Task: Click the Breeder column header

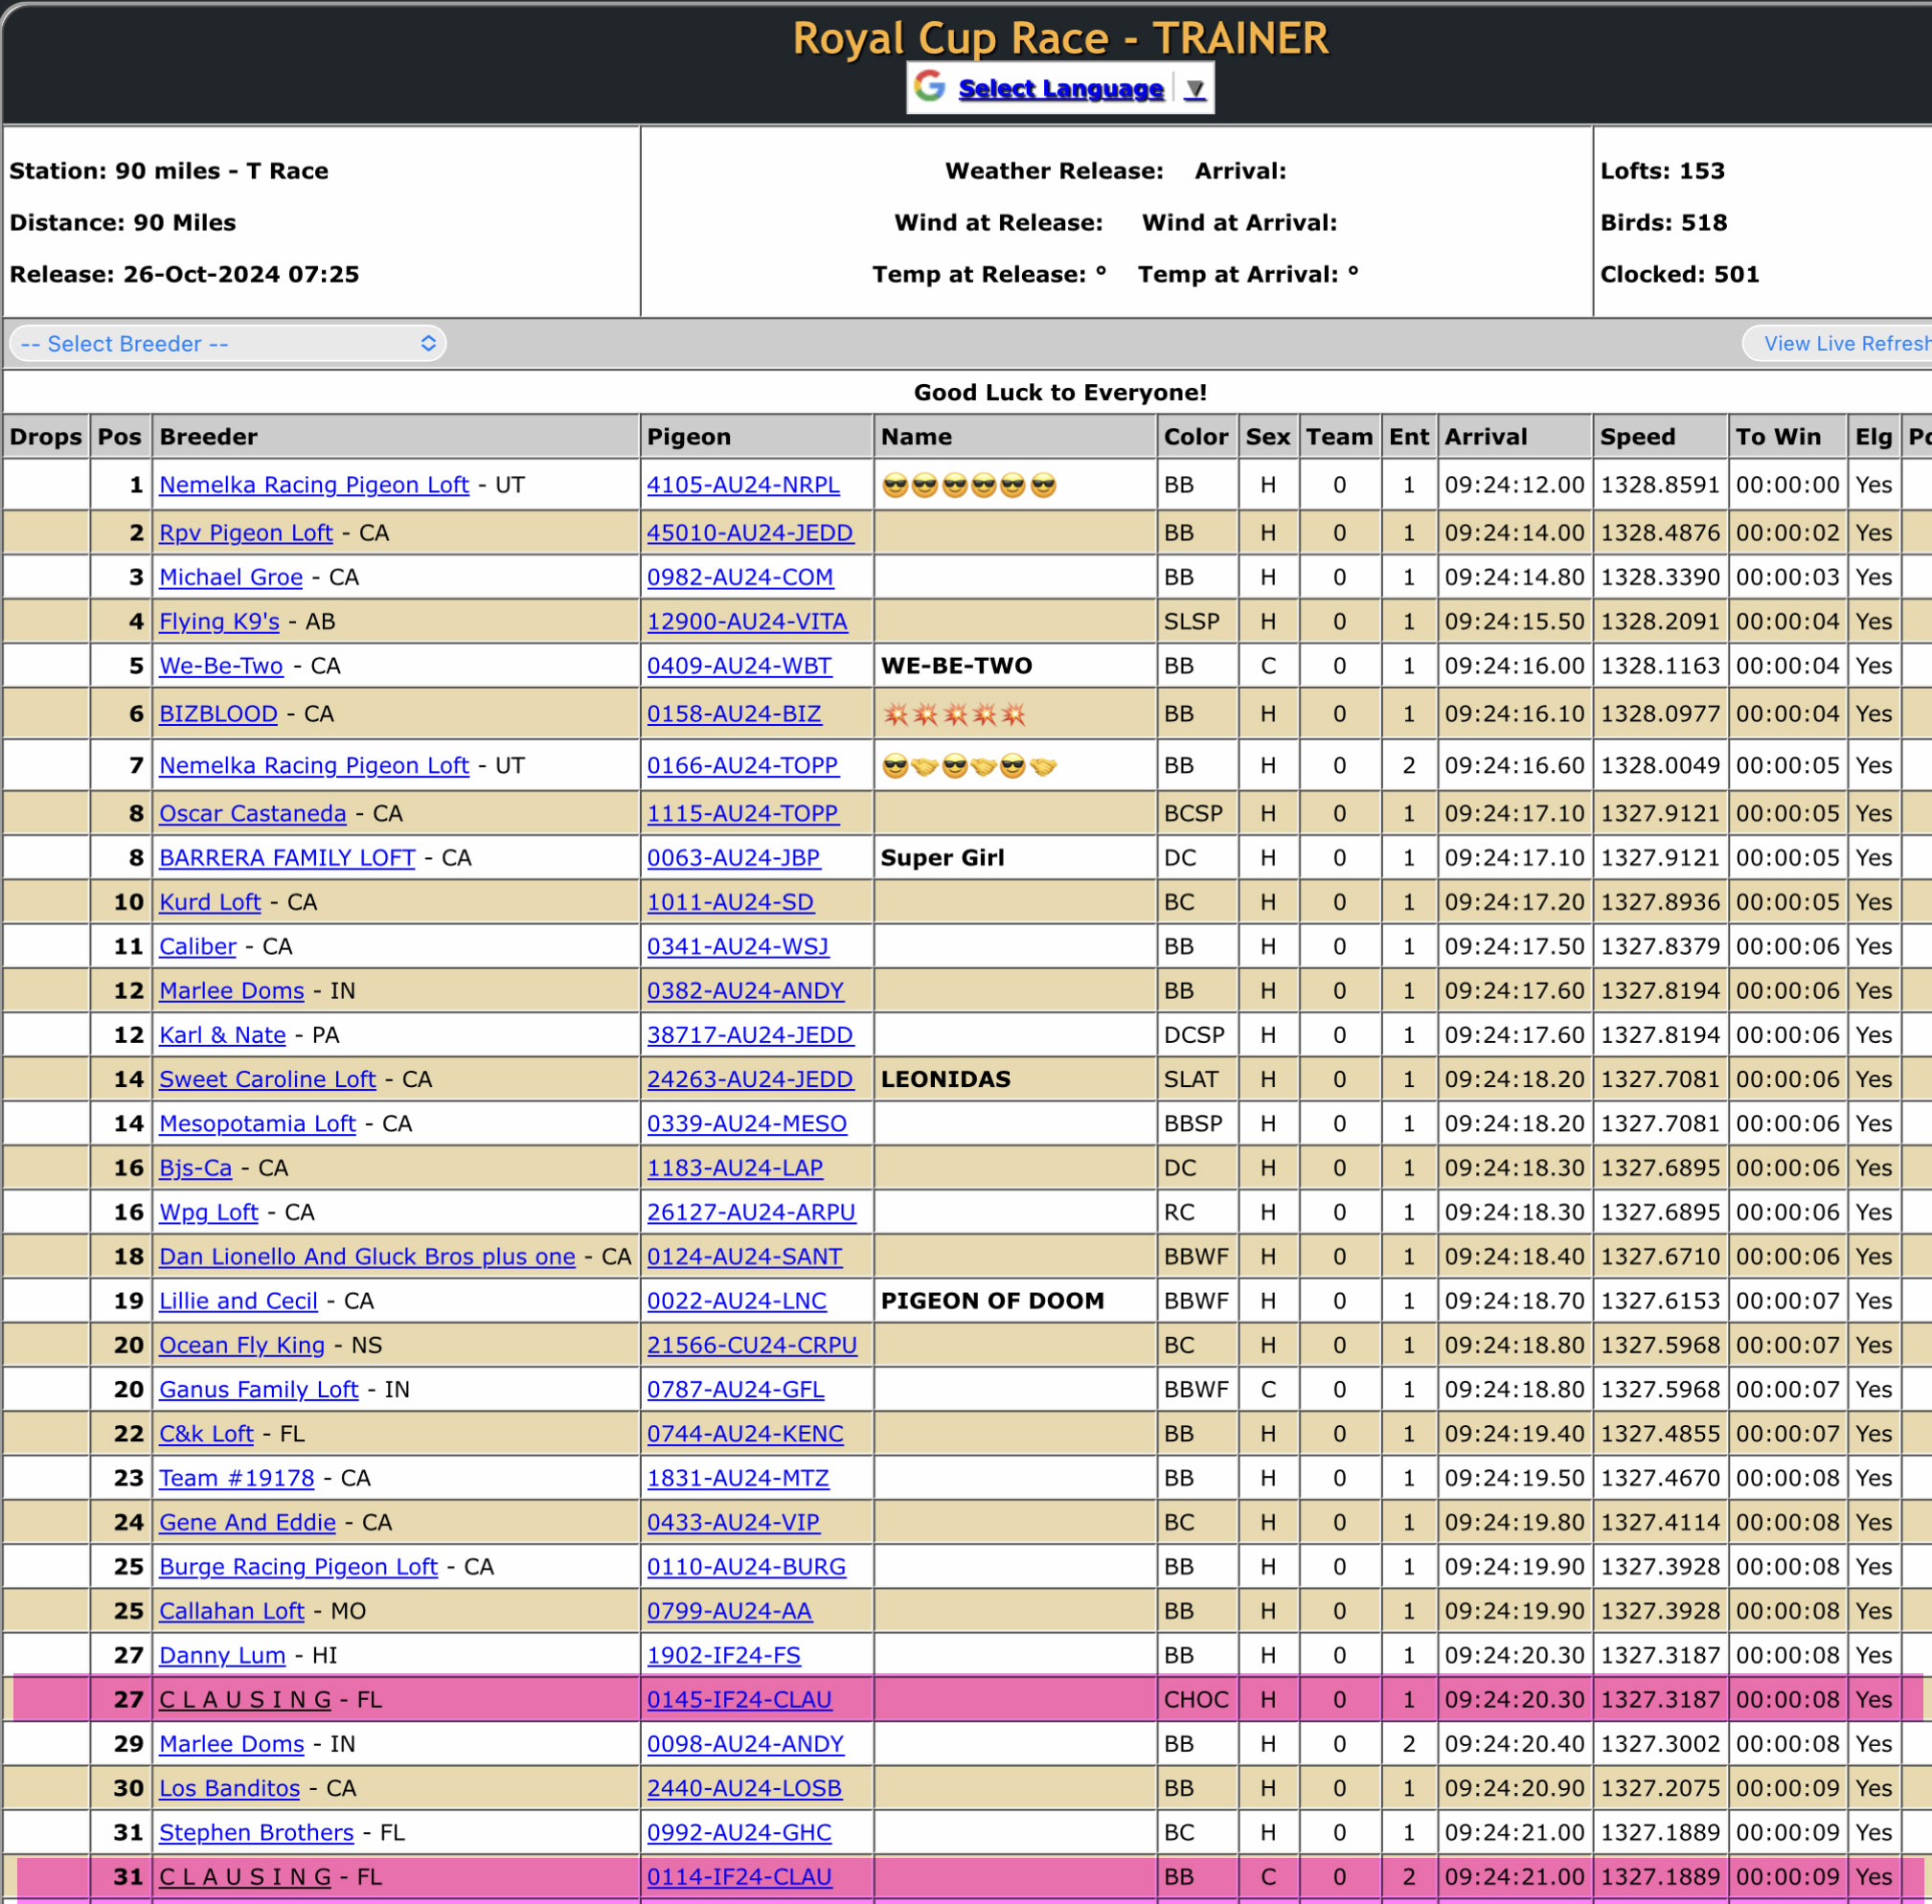Action: tap(396, 437)
